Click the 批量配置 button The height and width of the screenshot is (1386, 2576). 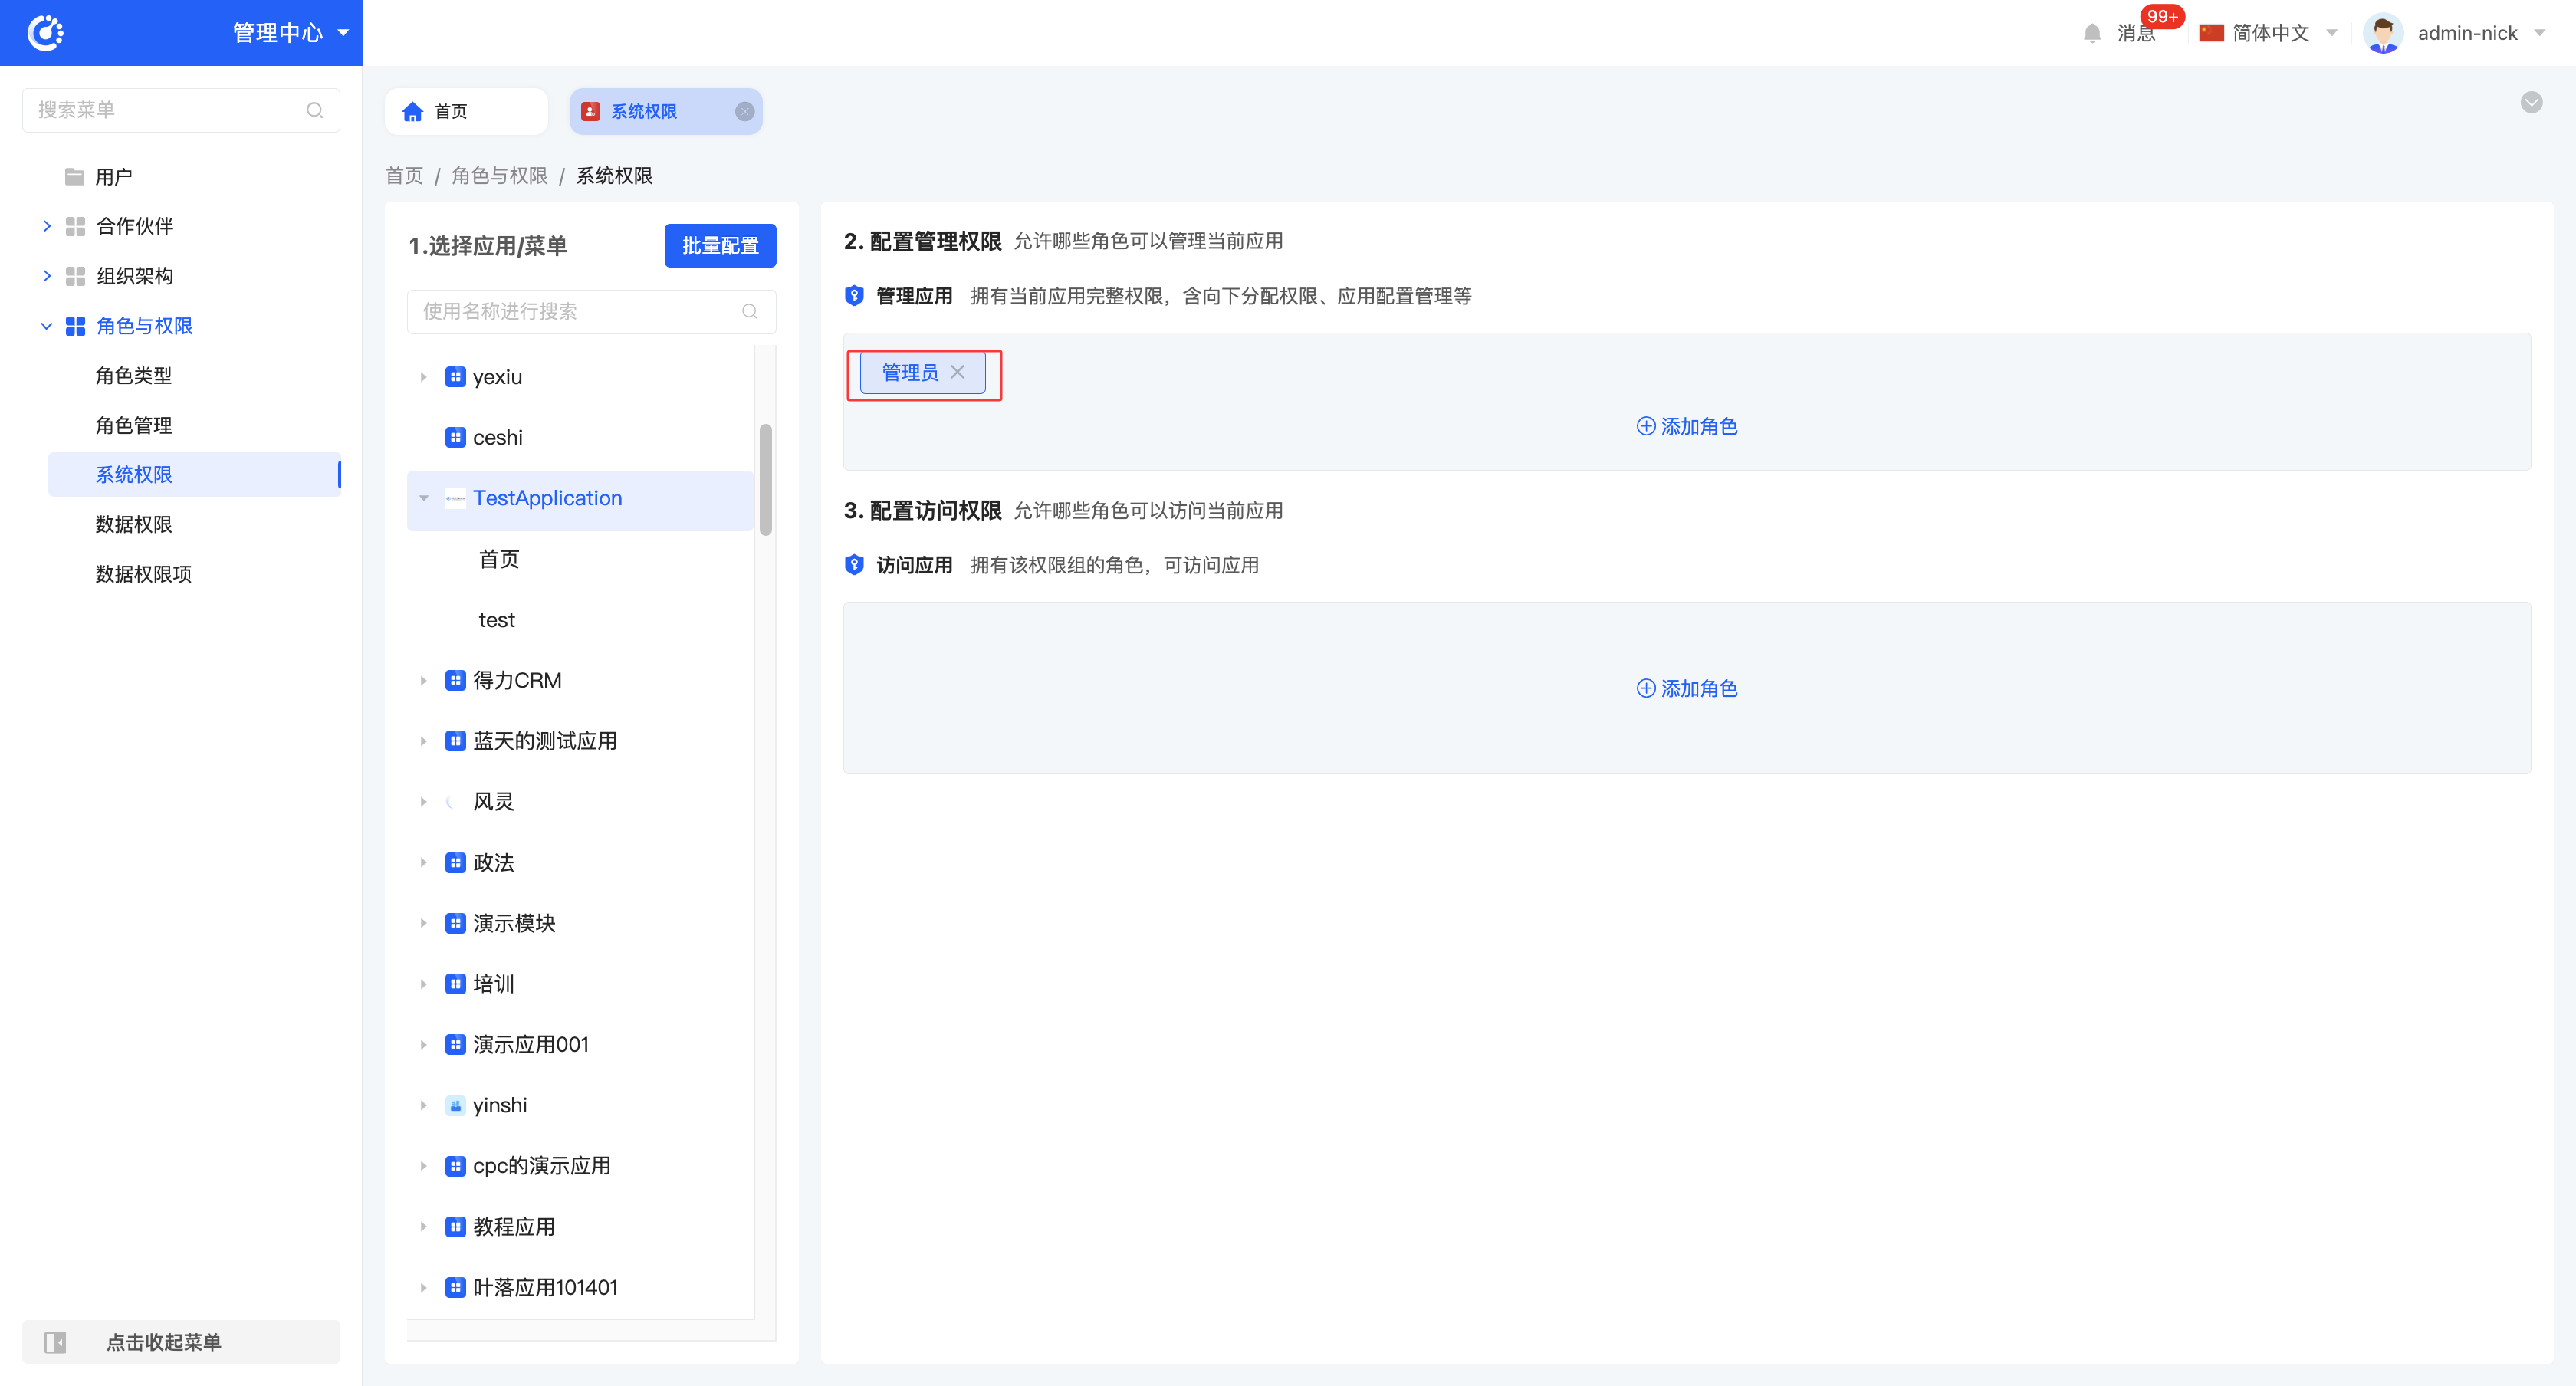(720, 246)
